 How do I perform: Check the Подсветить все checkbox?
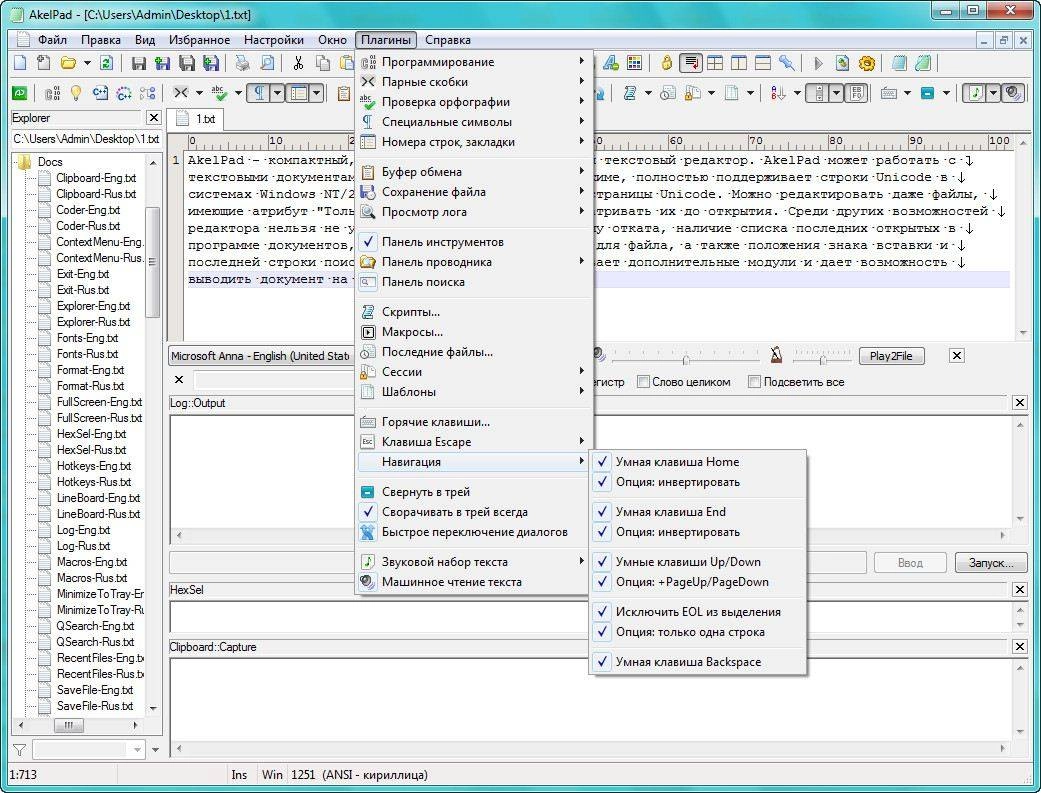[754, 382]
